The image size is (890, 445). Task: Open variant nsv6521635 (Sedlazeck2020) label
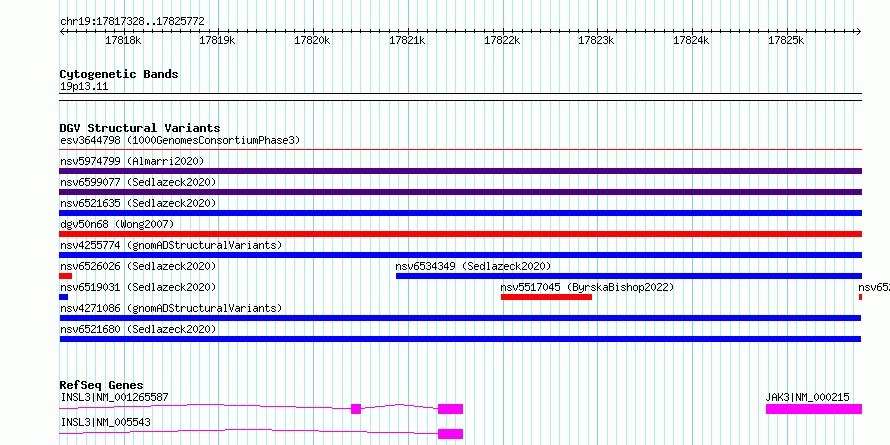click(138, 203)
